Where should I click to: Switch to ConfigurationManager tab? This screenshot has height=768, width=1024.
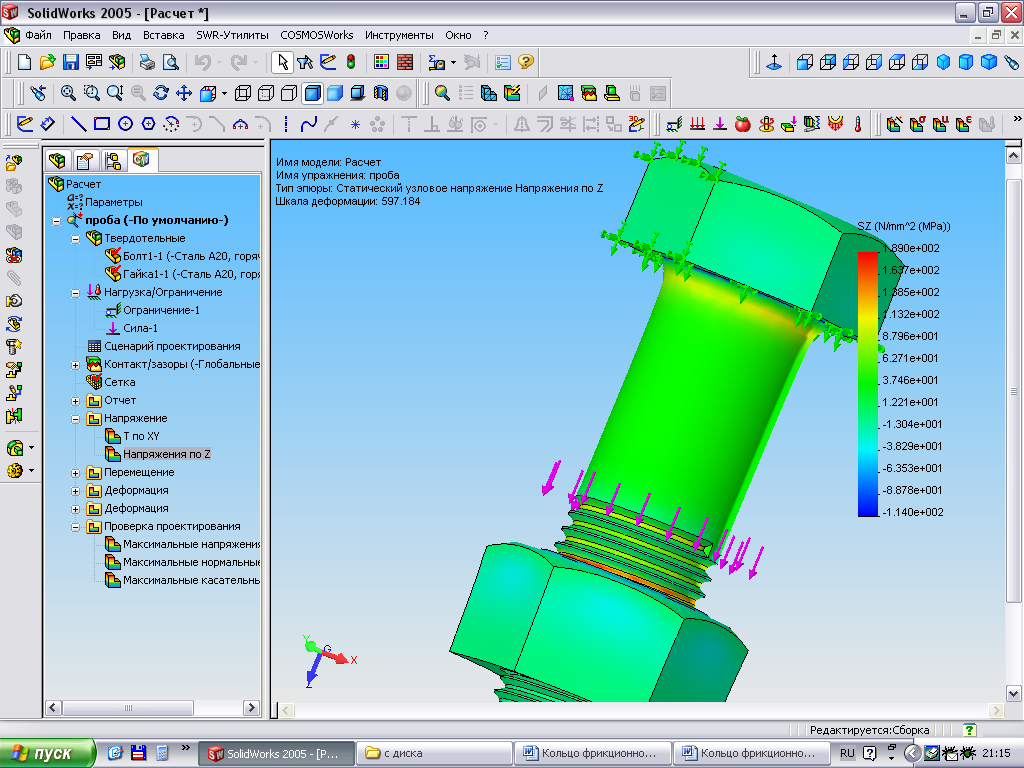113,160
